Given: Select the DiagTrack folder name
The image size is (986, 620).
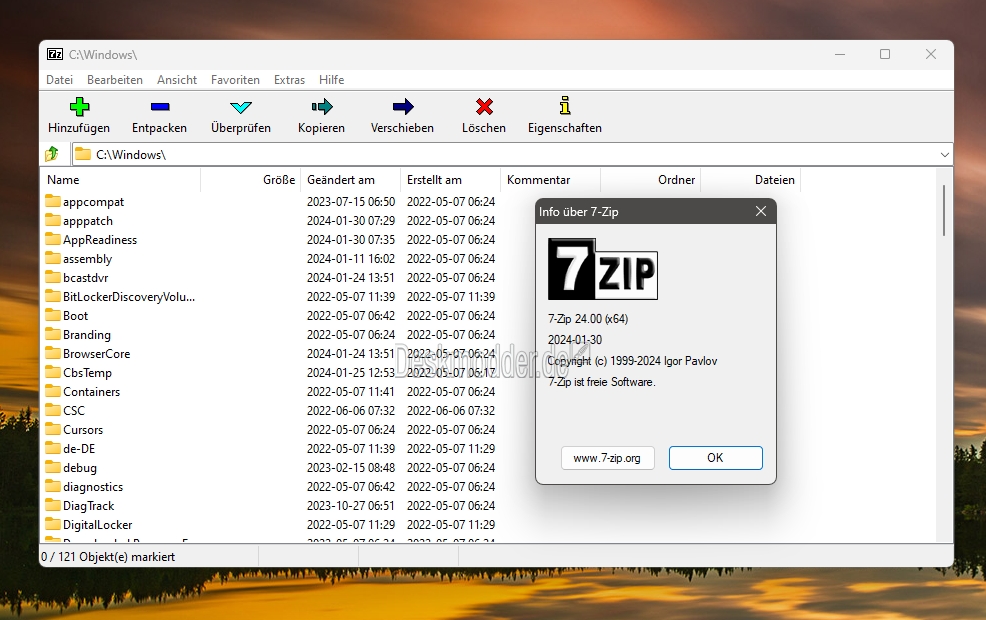Looking at the screenshot, I should tap(89, 506).
